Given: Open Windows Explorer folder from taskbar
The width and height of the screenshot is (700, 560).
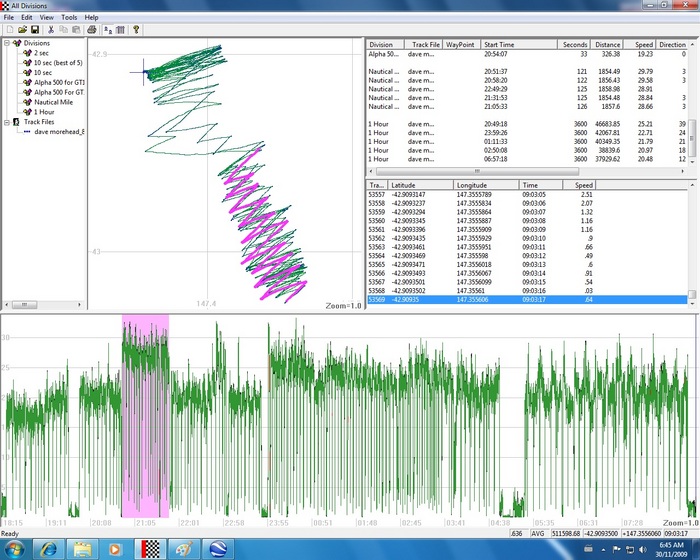Looking at the screenshot, I should pyautogui.click(x=82, y=549).
